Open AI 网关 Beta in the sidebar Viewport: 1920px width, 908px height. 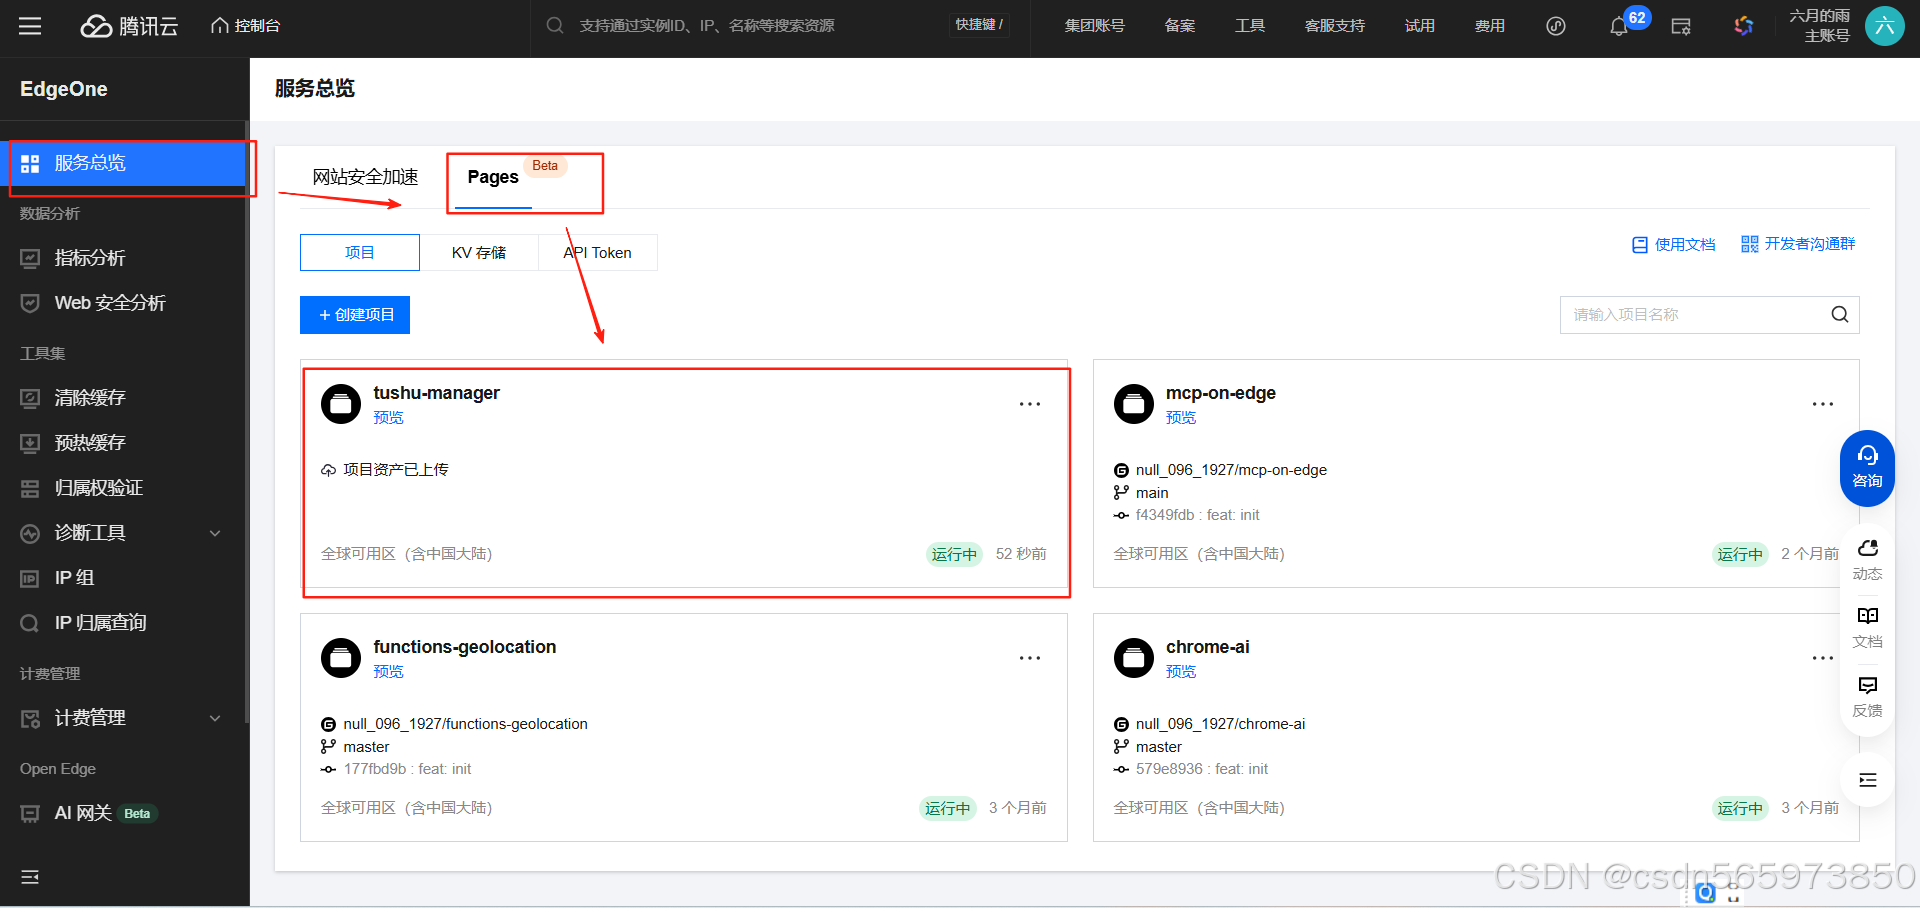[124, 813]
